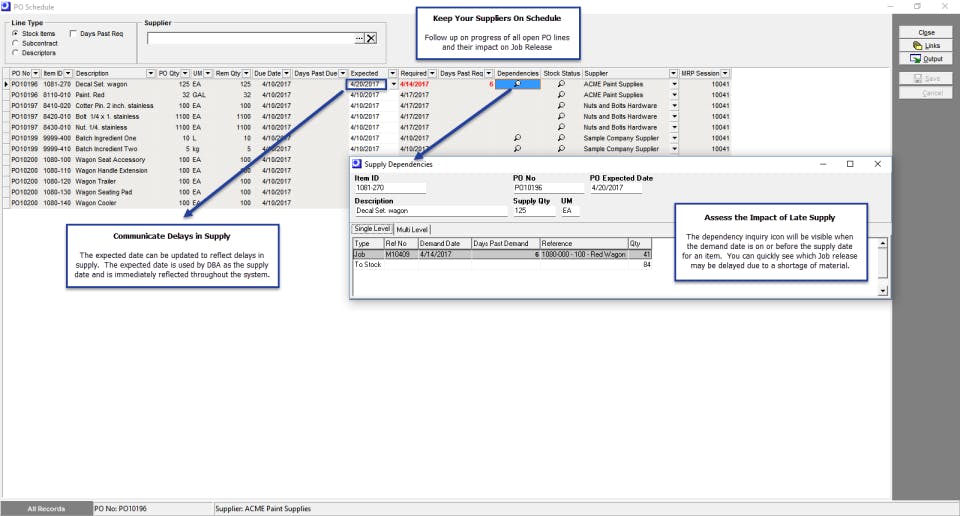The width and height of the screenshot is (960, 516).
Task: Click the Supply Qty field showing 125
Action: click(x=534, y=211)
